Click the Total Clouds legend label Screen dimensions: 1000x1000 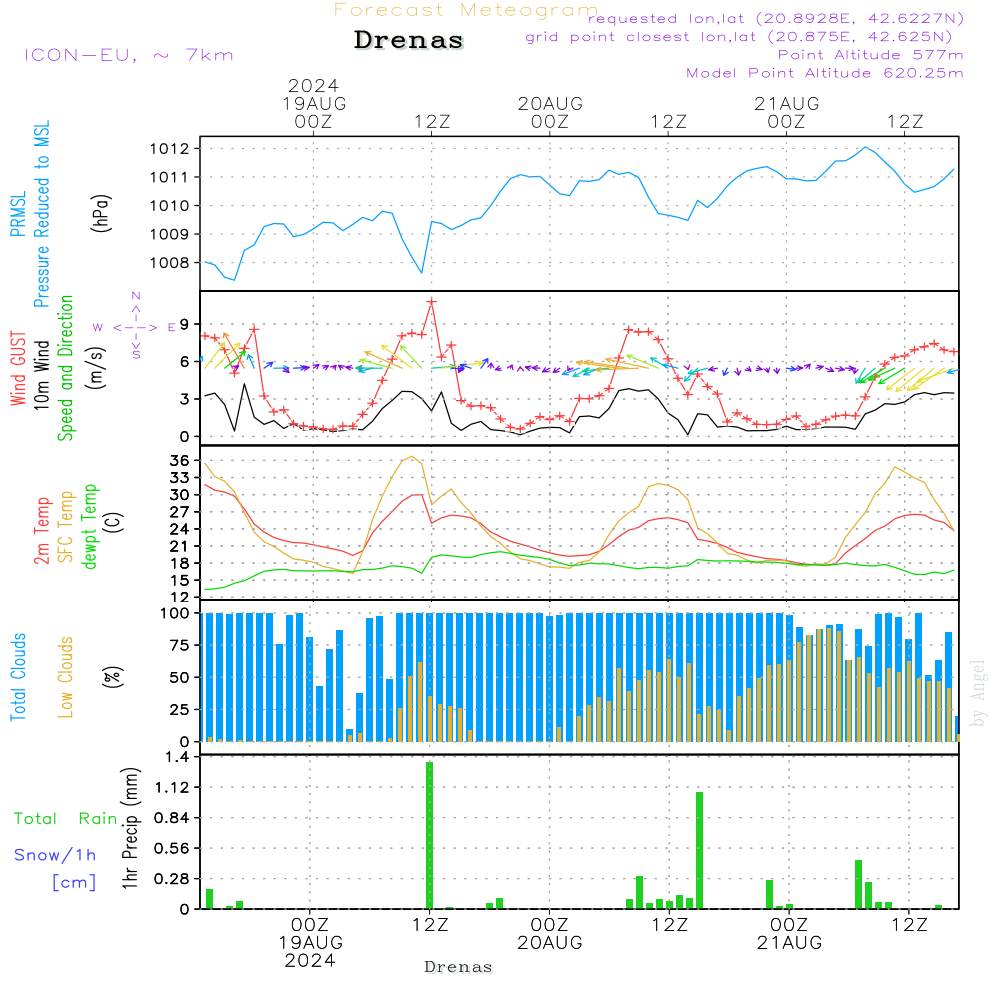(x=18, y=677)
